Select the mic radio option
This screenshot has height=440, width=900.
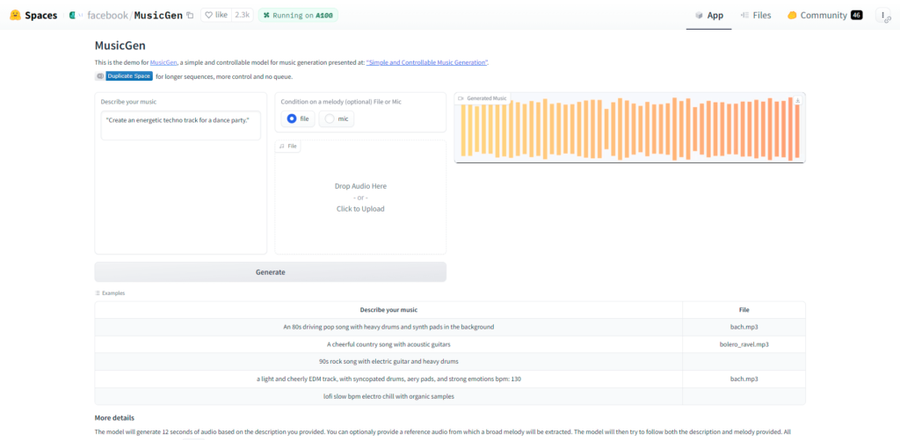(336, 119)
